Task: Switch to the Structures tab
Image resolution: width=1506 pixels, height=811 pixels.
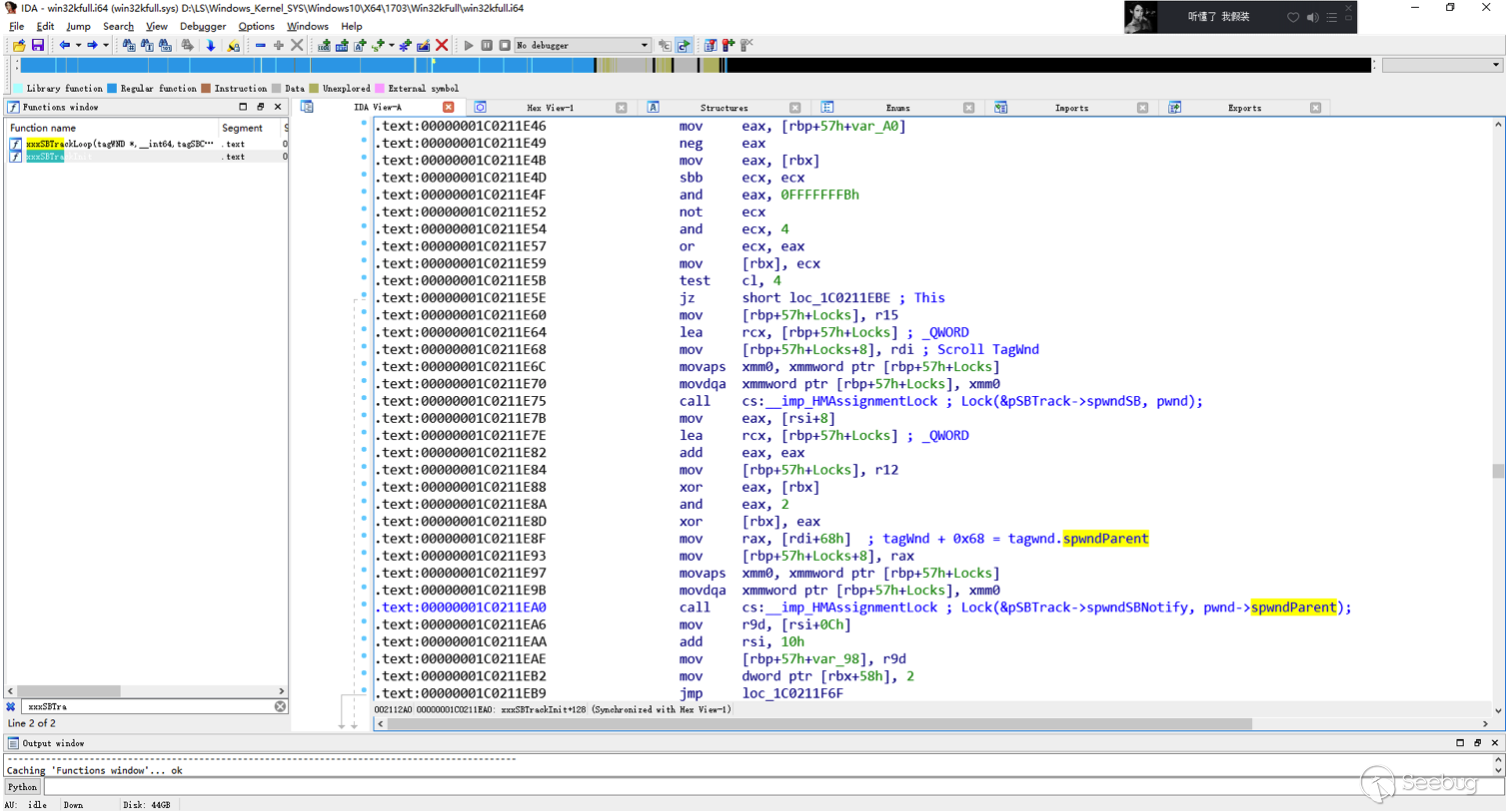Action: click(723, 107)
